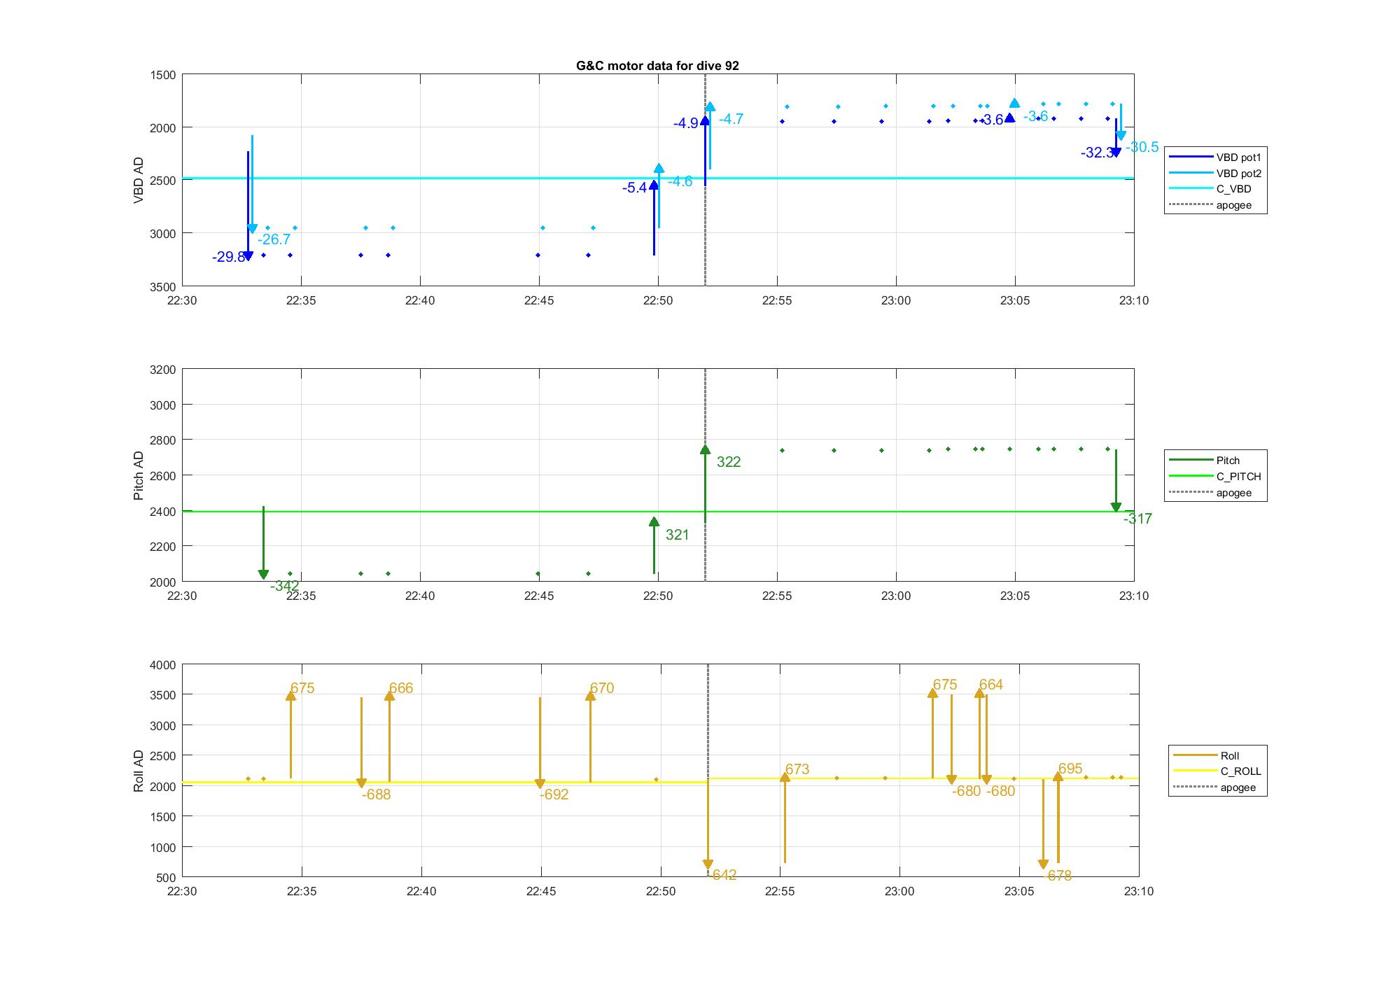Click the -26.7 VBD pot2 annotation
The image size is (1400, 986).
pyautogui.click(x=274, y=239)
